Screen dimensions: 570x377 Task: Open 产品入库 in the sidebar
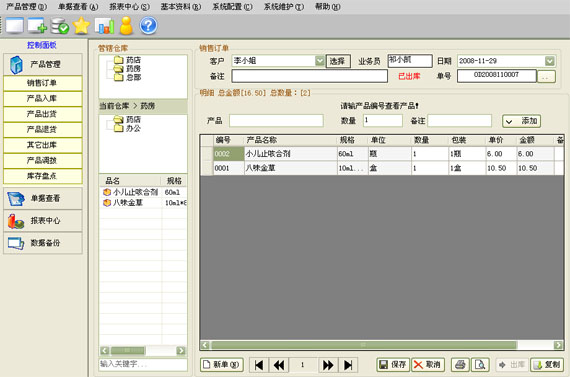(x=43, y=99)
